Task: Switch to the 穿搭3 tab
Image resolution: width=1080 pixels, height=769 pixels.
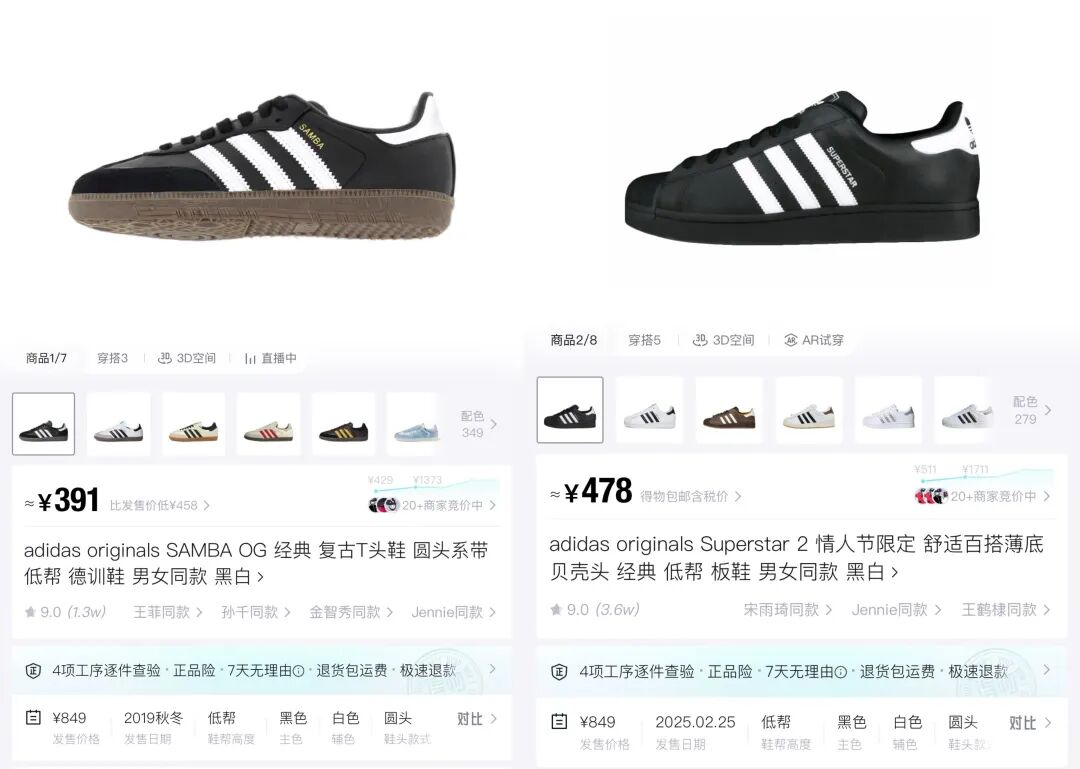Action: pos(112,358)
